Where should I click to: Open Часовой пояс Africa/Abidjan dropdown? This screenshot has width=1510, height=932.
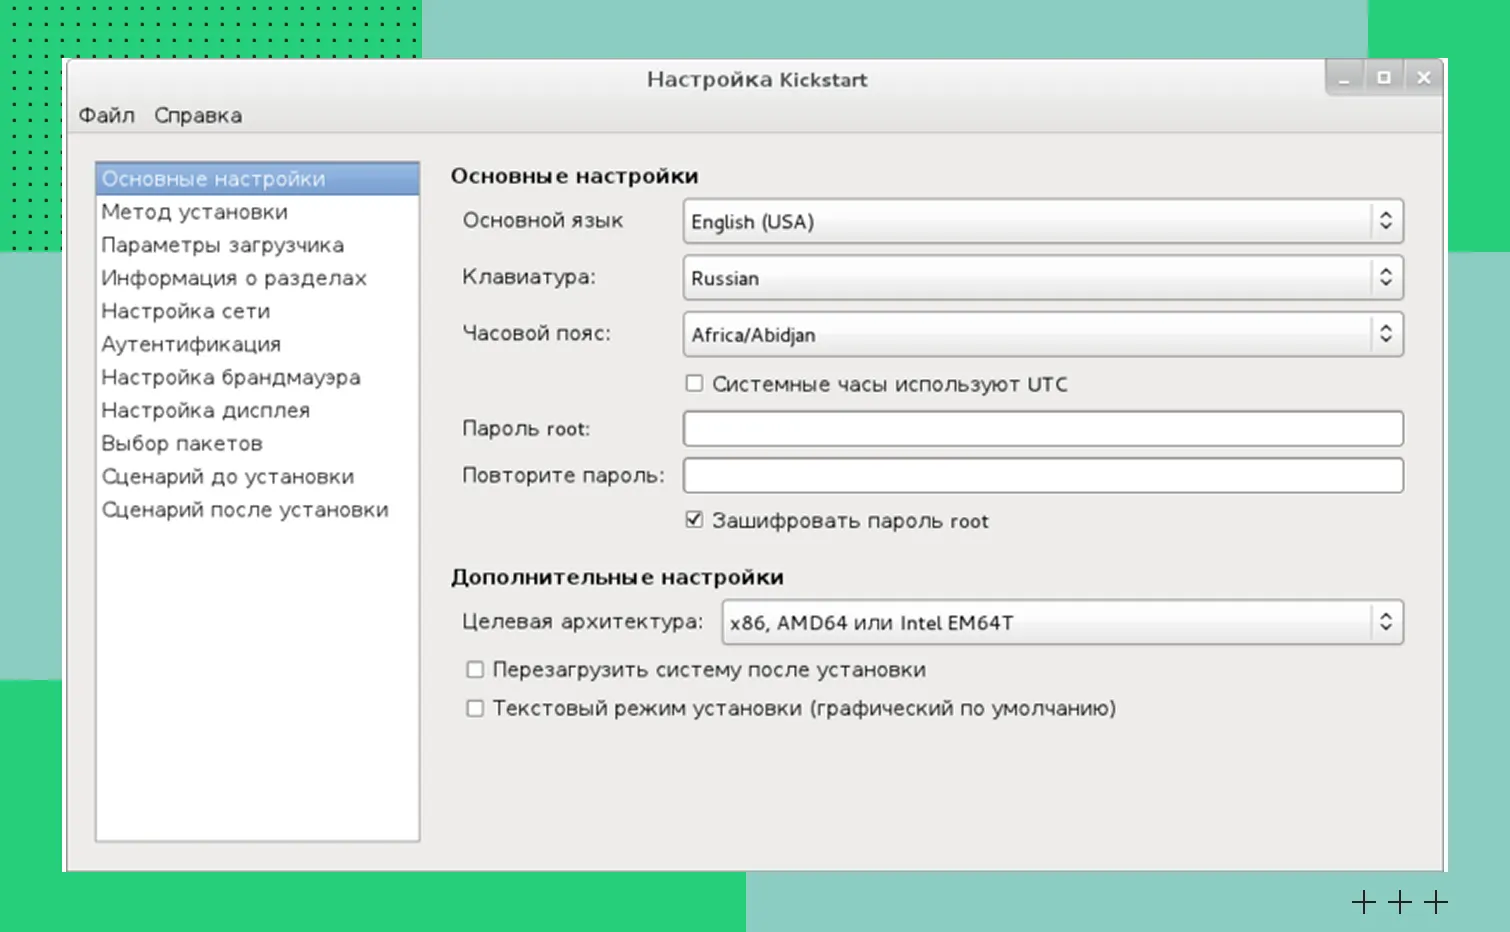click(x=1043, y=335)
